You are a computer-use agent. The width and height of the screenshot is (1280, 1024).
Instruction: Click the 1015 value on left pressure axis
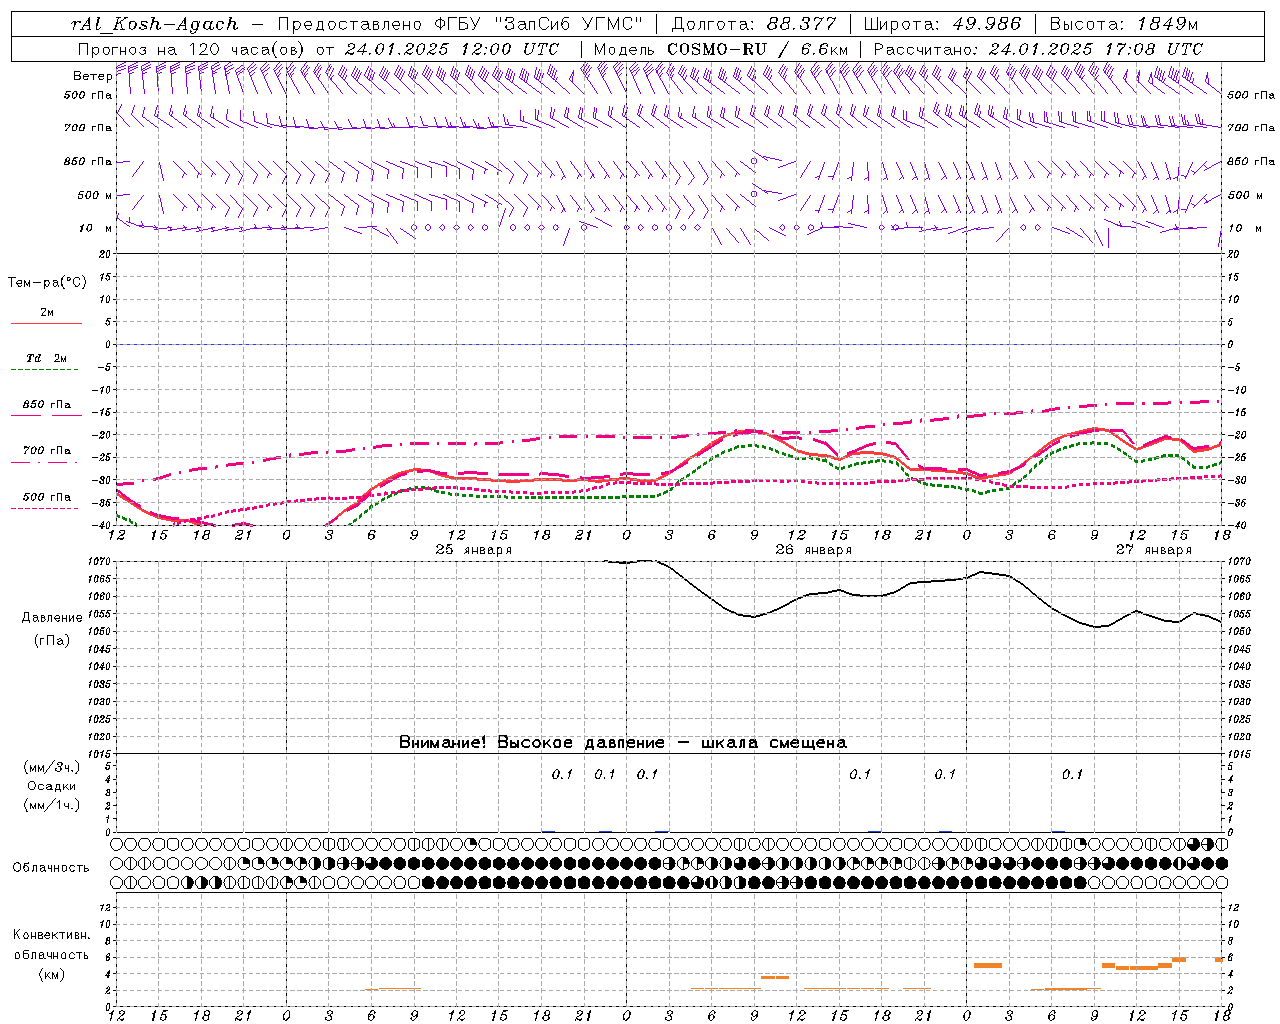(100, 754)
